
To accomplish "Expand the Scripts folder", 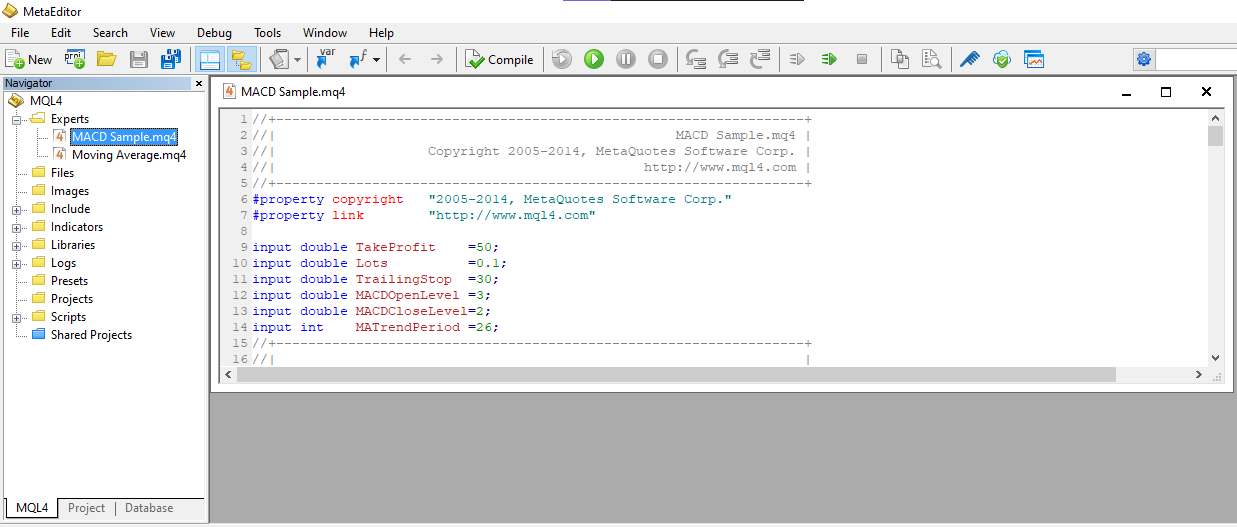I will click(x=17, y=317).
